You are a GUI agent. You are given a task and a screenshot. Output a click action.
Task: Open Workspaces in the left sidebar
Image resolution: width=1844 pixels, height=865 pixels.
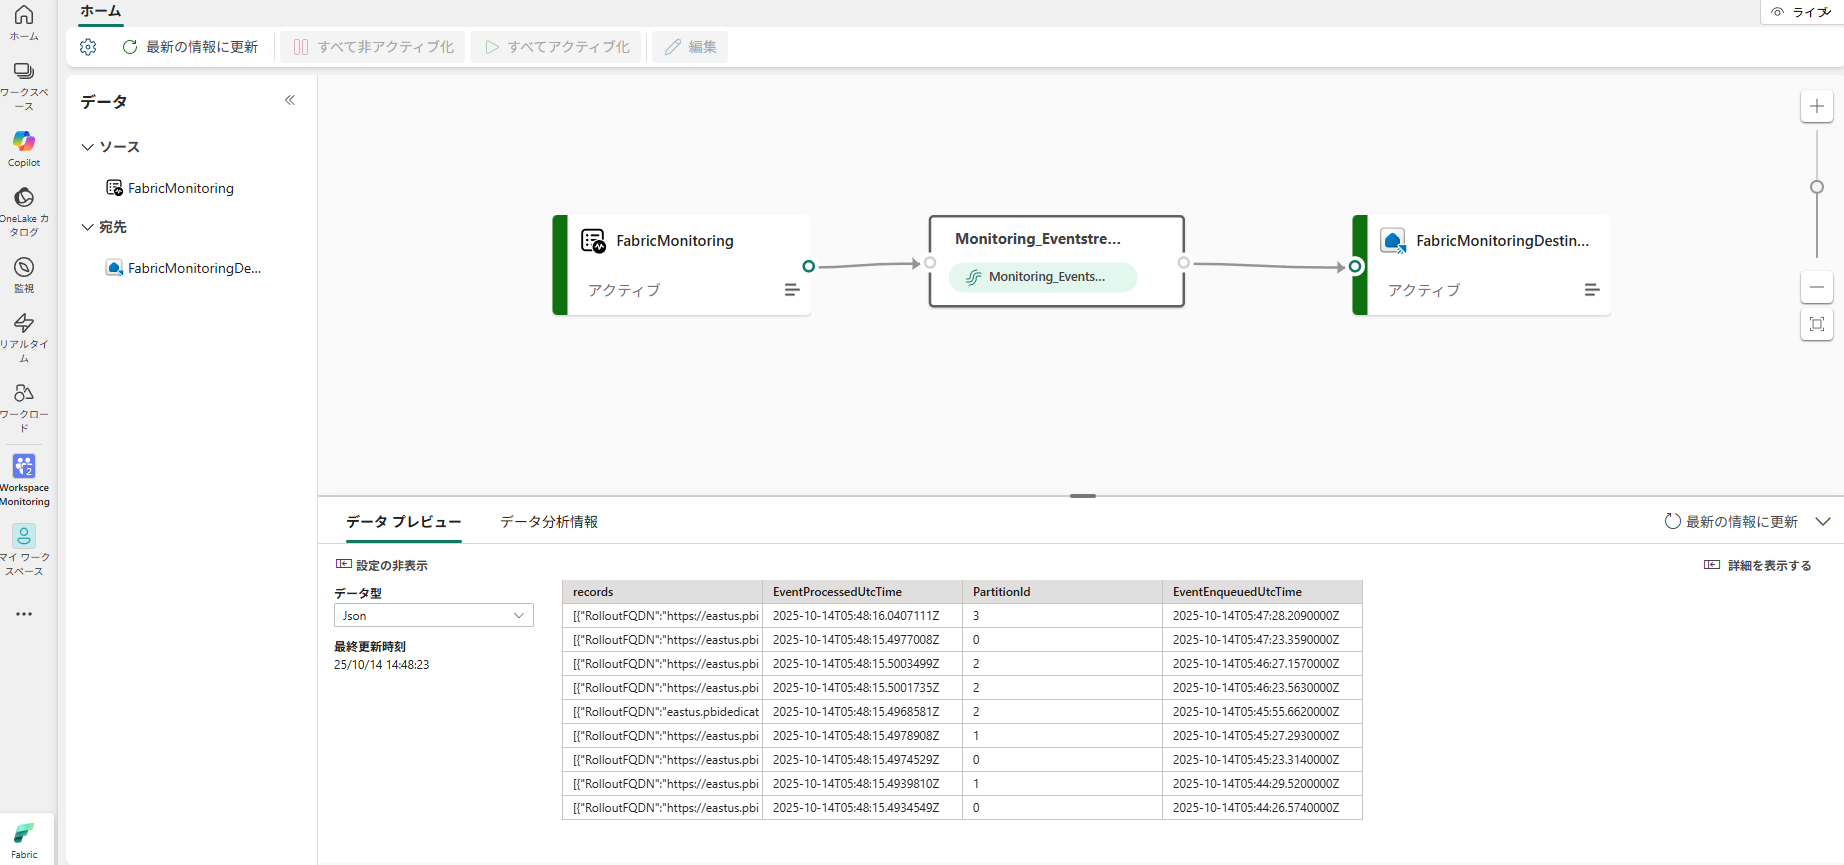[x=24, y=86]
